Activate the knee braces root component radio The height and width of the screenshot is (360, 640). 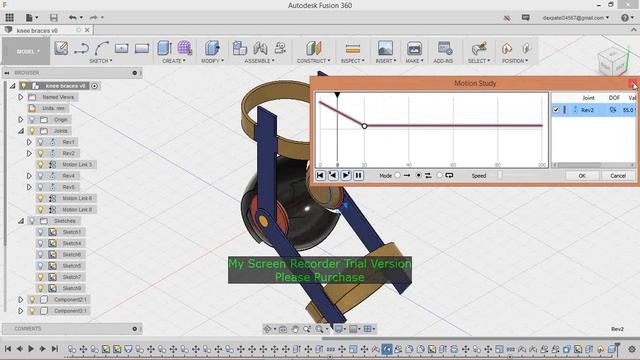95,86
